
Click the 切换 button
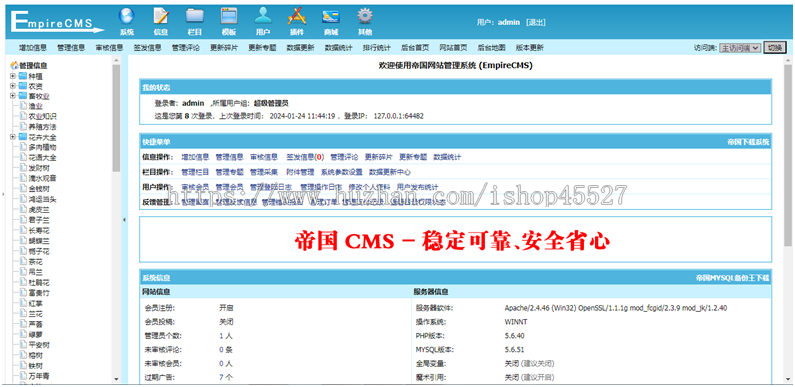click(775, 48)
